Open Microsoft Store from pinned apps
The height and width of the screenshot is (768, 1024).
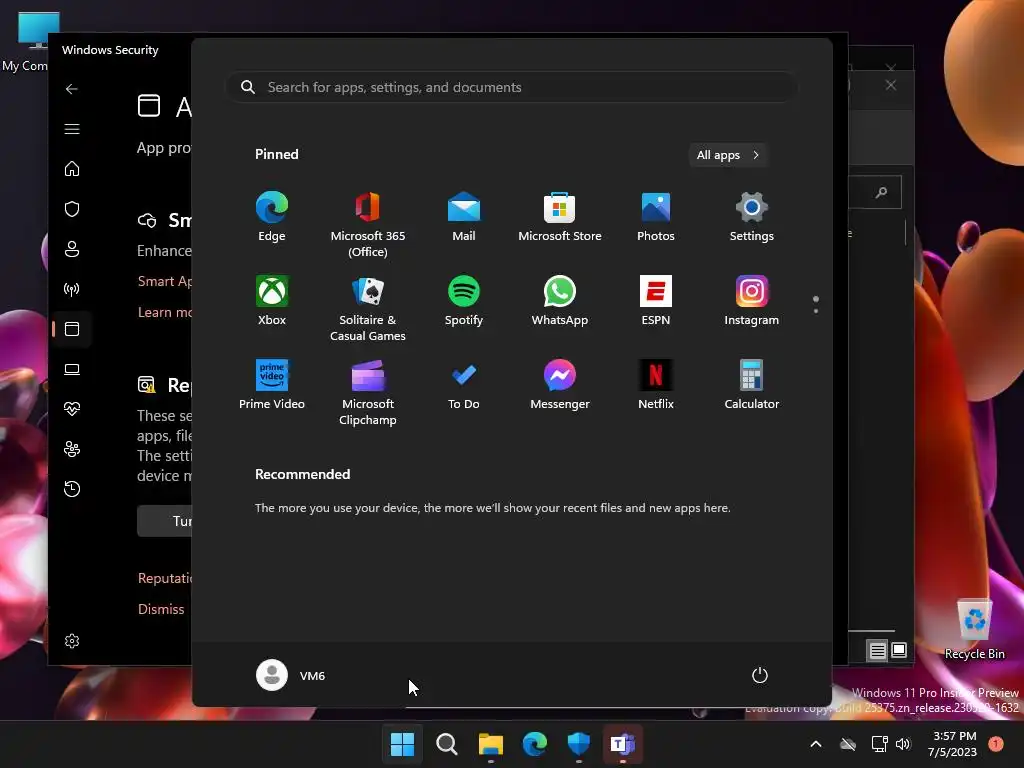tap(560, 217)
